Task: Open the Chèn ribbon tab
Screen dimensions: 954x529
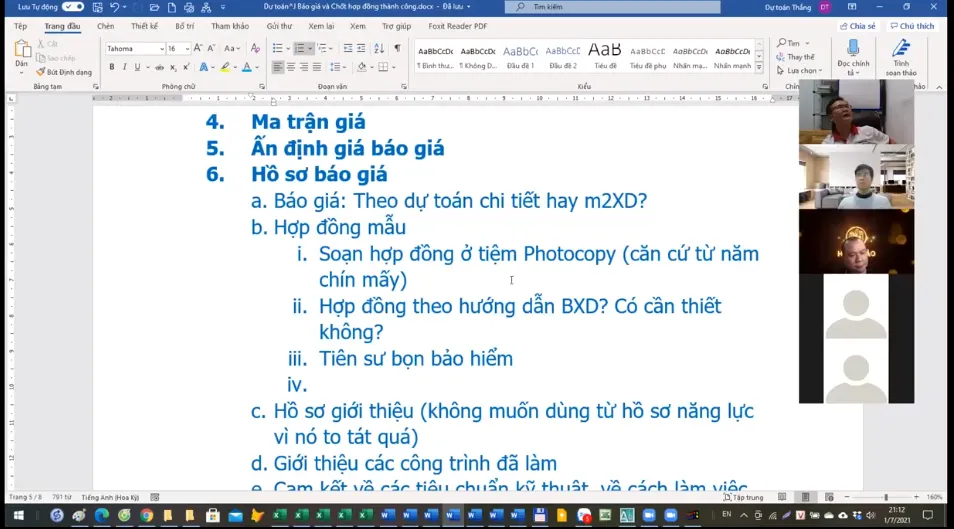Action: coord(105,26)
